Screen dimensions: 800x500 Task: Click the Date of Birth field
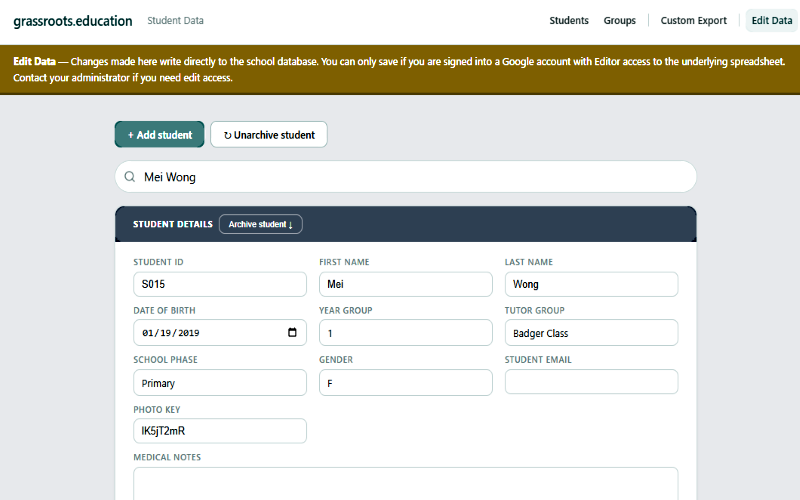220,333
